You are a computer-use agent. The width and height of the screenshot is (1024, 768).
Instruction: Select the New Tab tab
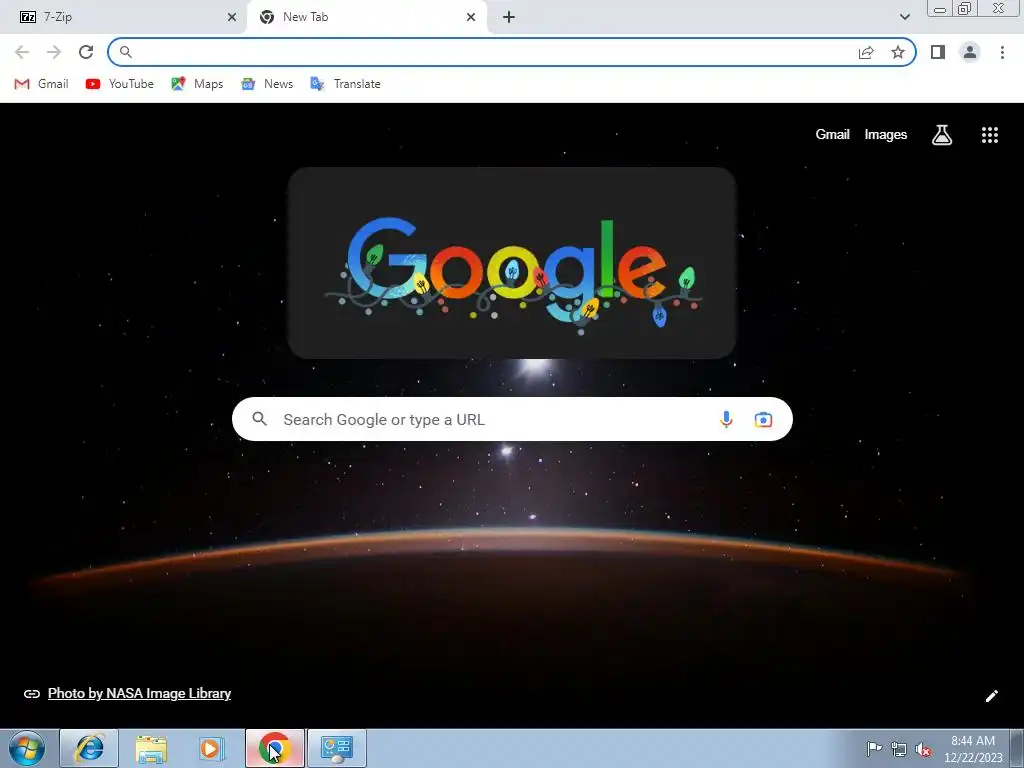367,17
